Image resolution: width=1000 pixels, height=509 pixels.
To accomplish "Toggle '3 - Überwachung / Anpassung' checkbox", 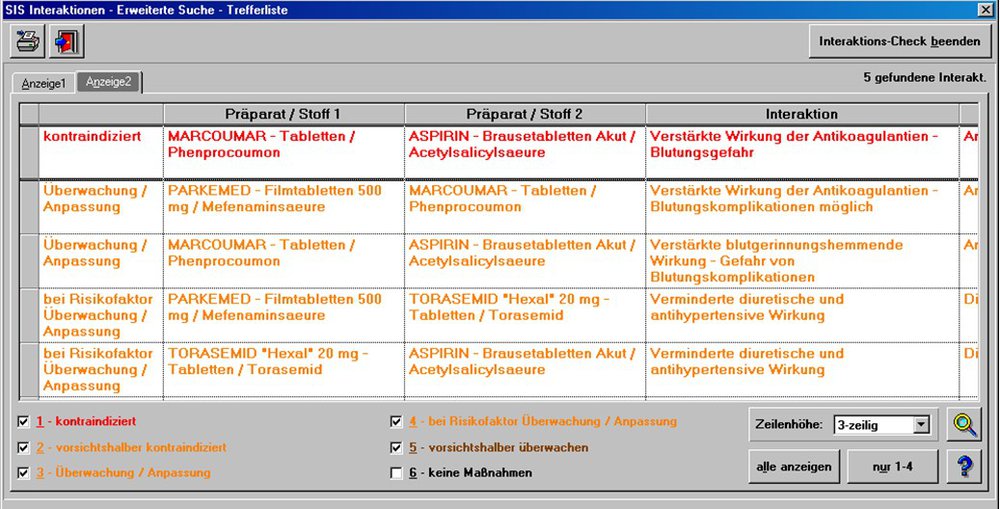I will (24, 473).
